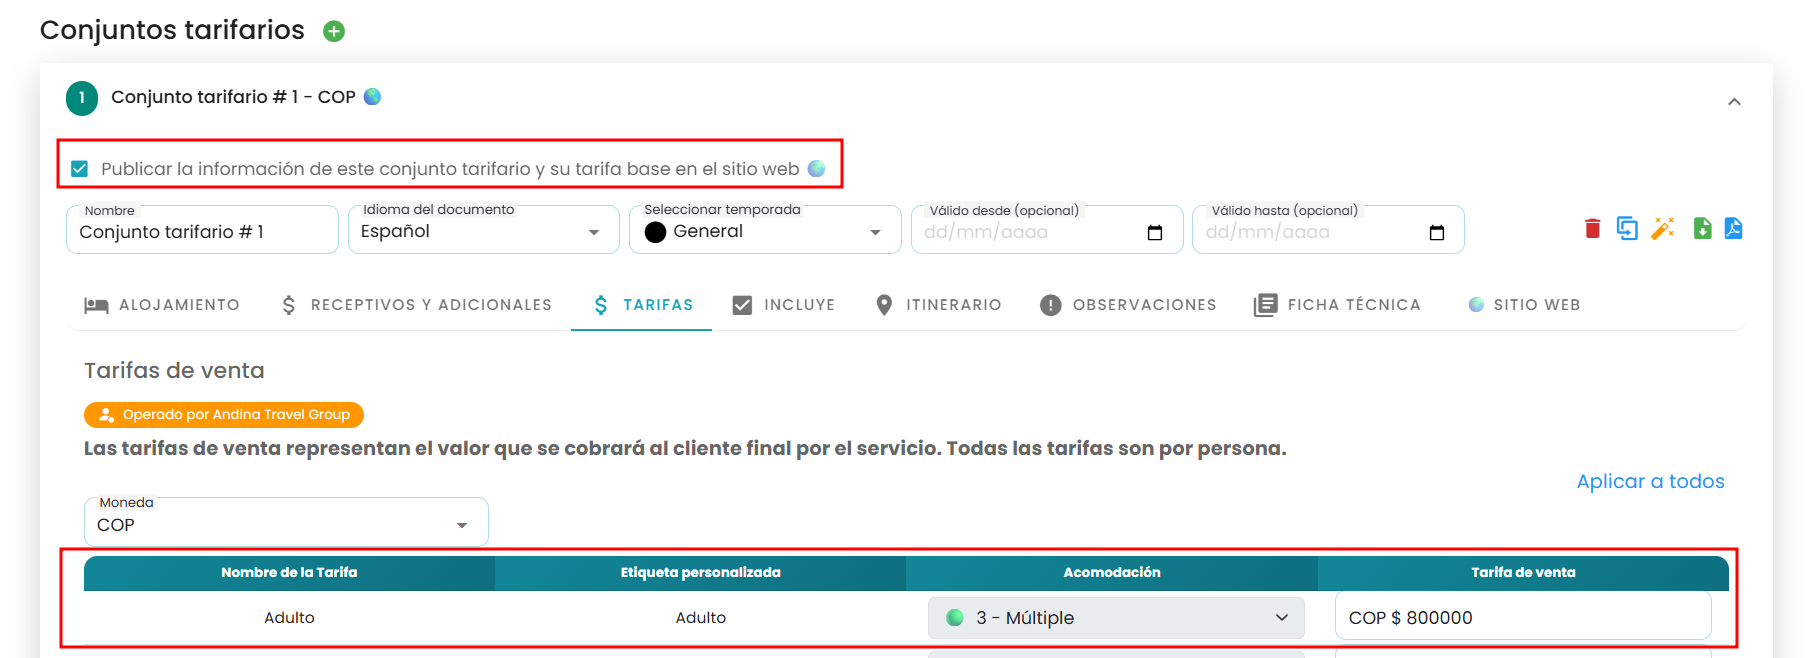The width and height of the screenshot is (1811, 658).
Task: Download file with the green document icon
Action: (x=1702, y=229)
